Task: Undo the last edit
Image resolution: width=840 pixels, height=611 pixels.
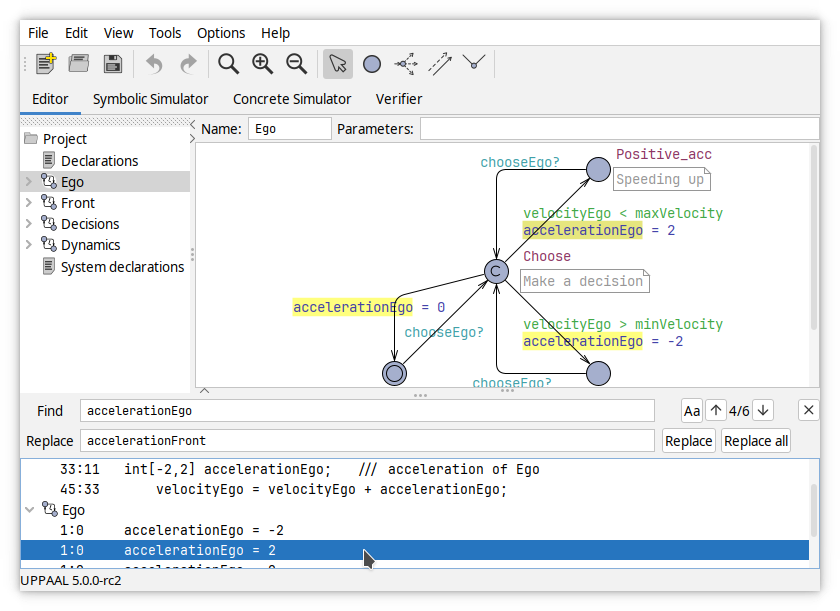Action: tap(154, 64)
